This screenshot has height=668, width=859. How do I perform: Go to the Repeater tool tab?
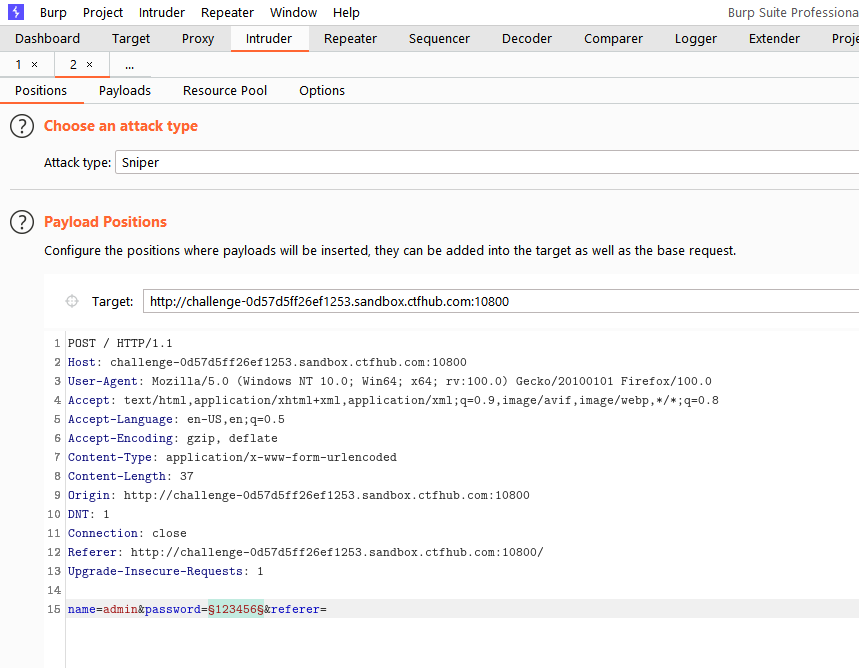pos(350,38)
